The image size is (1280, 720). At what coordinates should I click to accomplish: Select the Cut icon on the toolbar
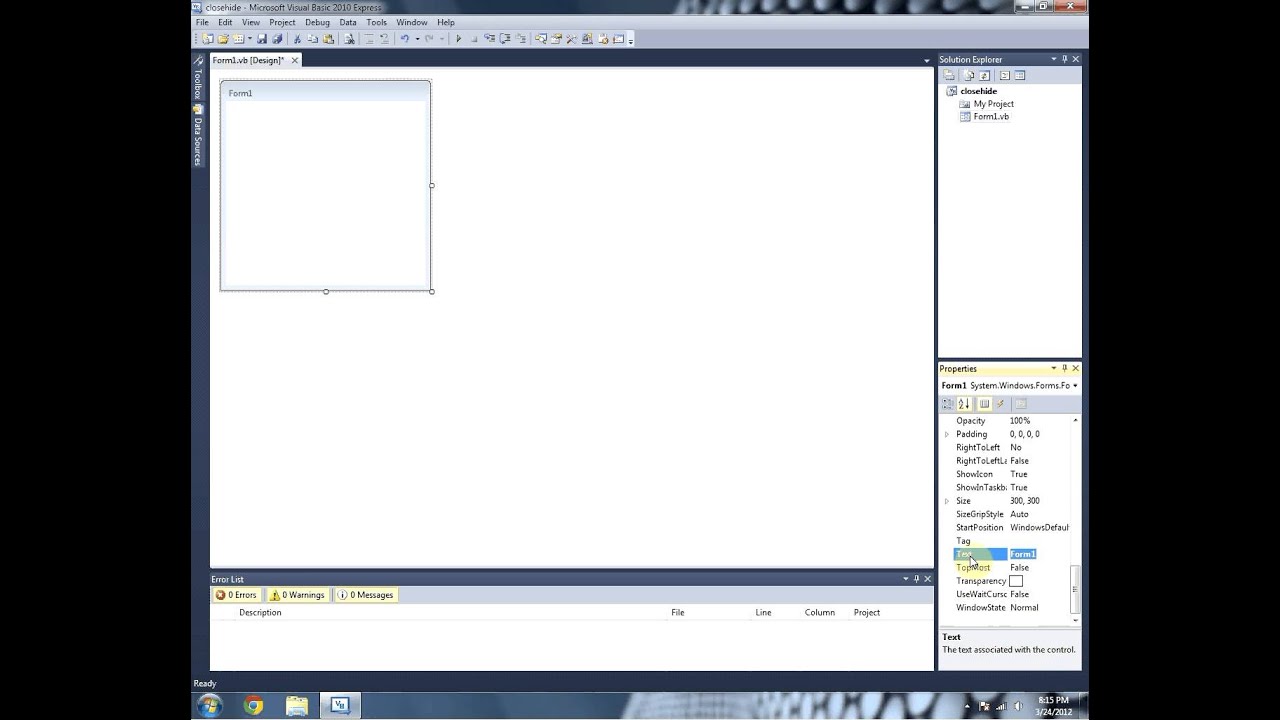pyautogui.click(x=297, y=38)
